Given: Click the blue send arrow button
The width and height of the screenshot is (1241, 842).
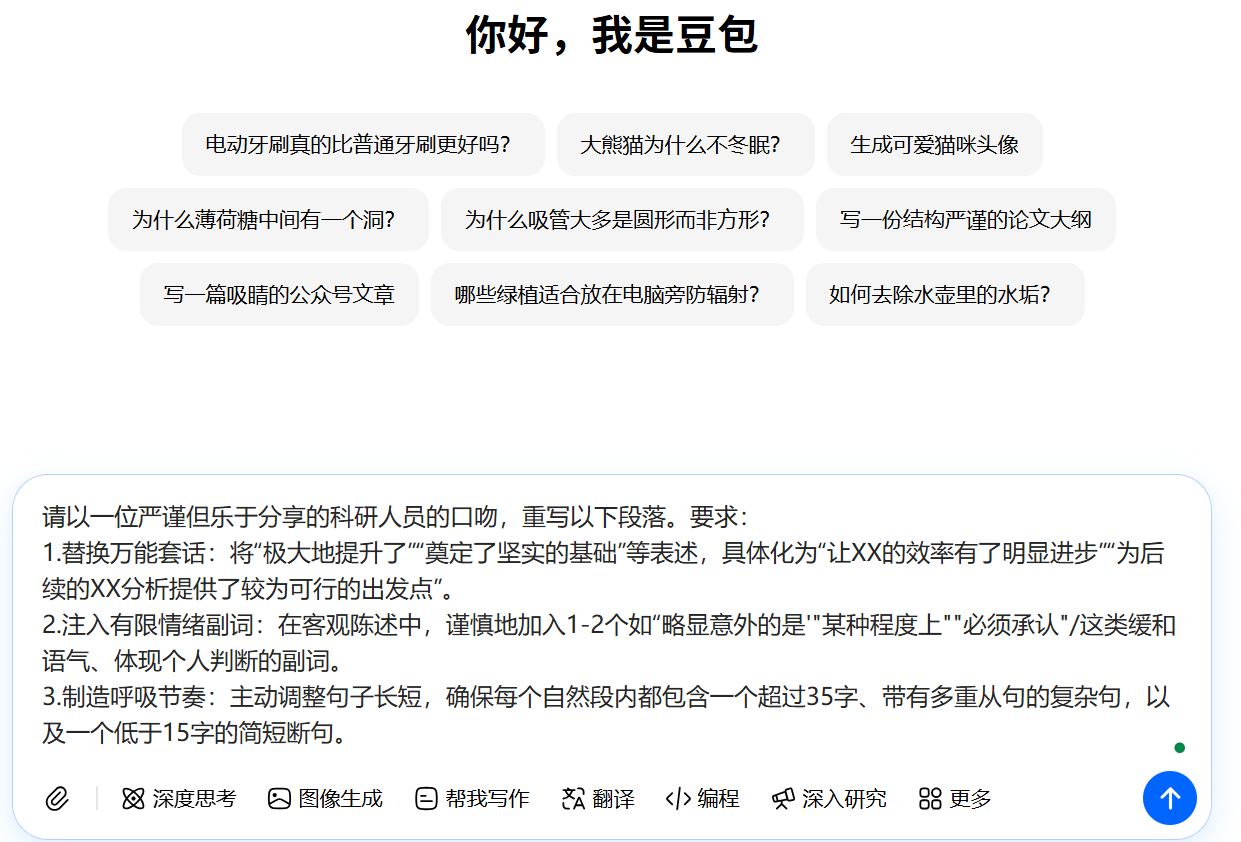Looking at the screenshot, I should 1169,798.
